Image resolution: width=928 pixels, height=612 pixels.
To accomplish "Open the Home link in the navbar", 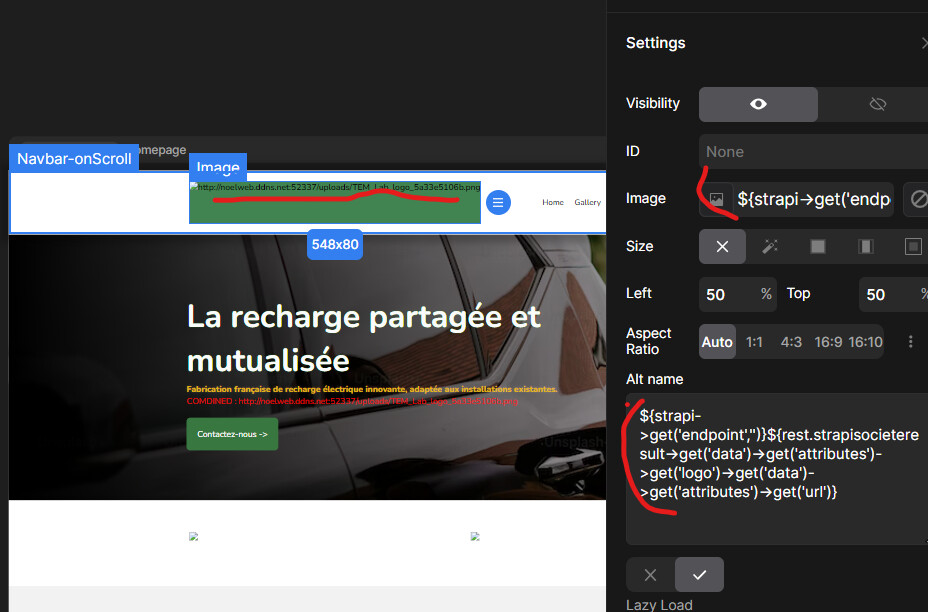I will [553, 202].
